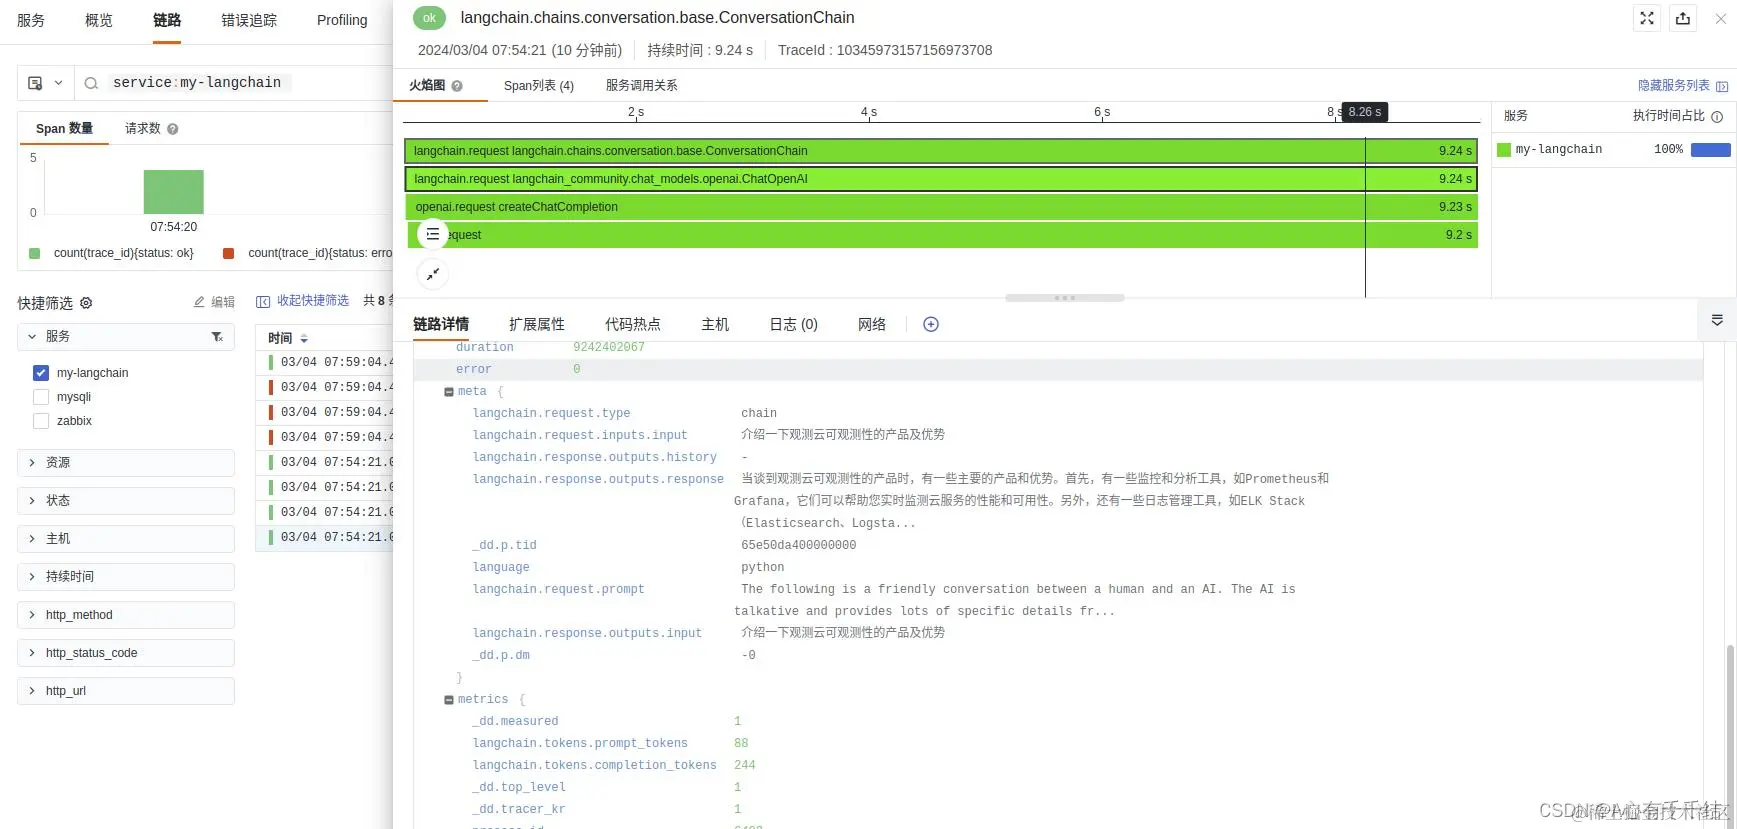Select the 日志 (0) detail tab

793,324
